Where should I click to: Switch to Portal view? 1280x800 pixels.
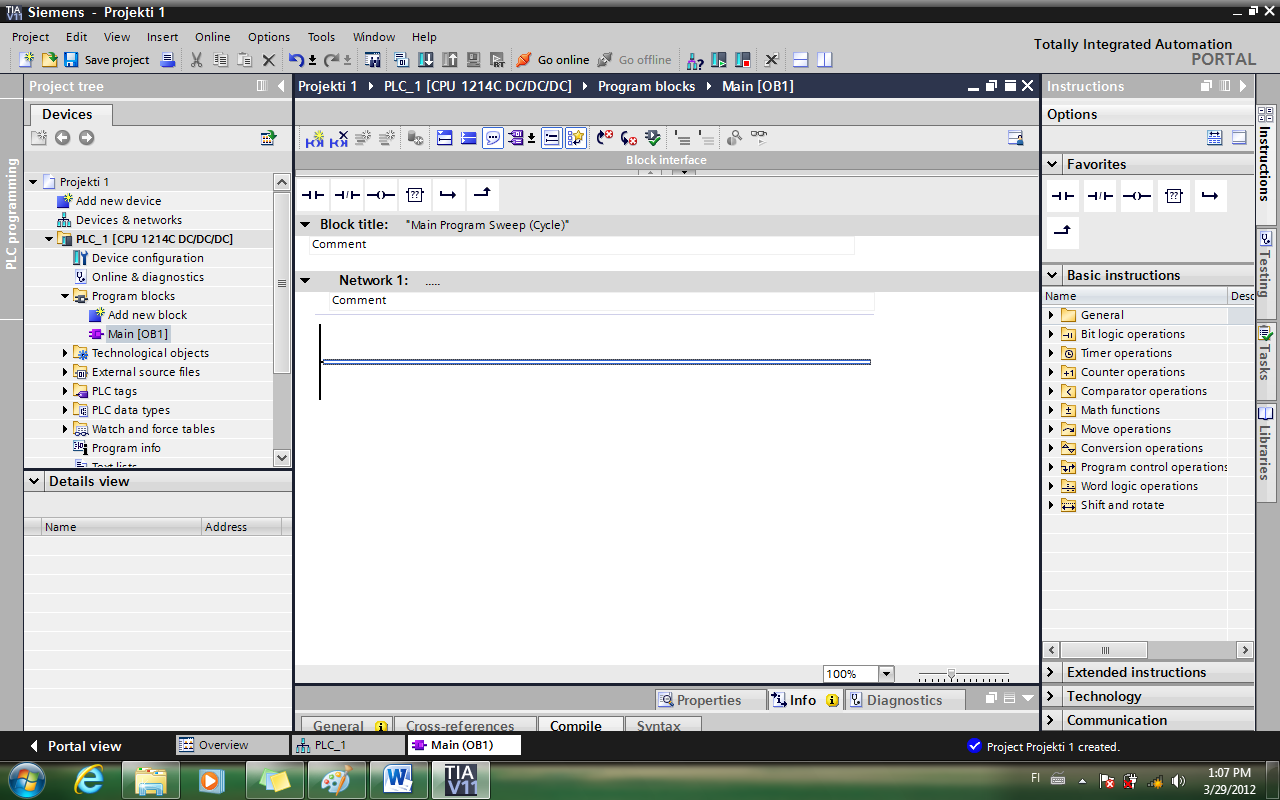pos(75,746)
